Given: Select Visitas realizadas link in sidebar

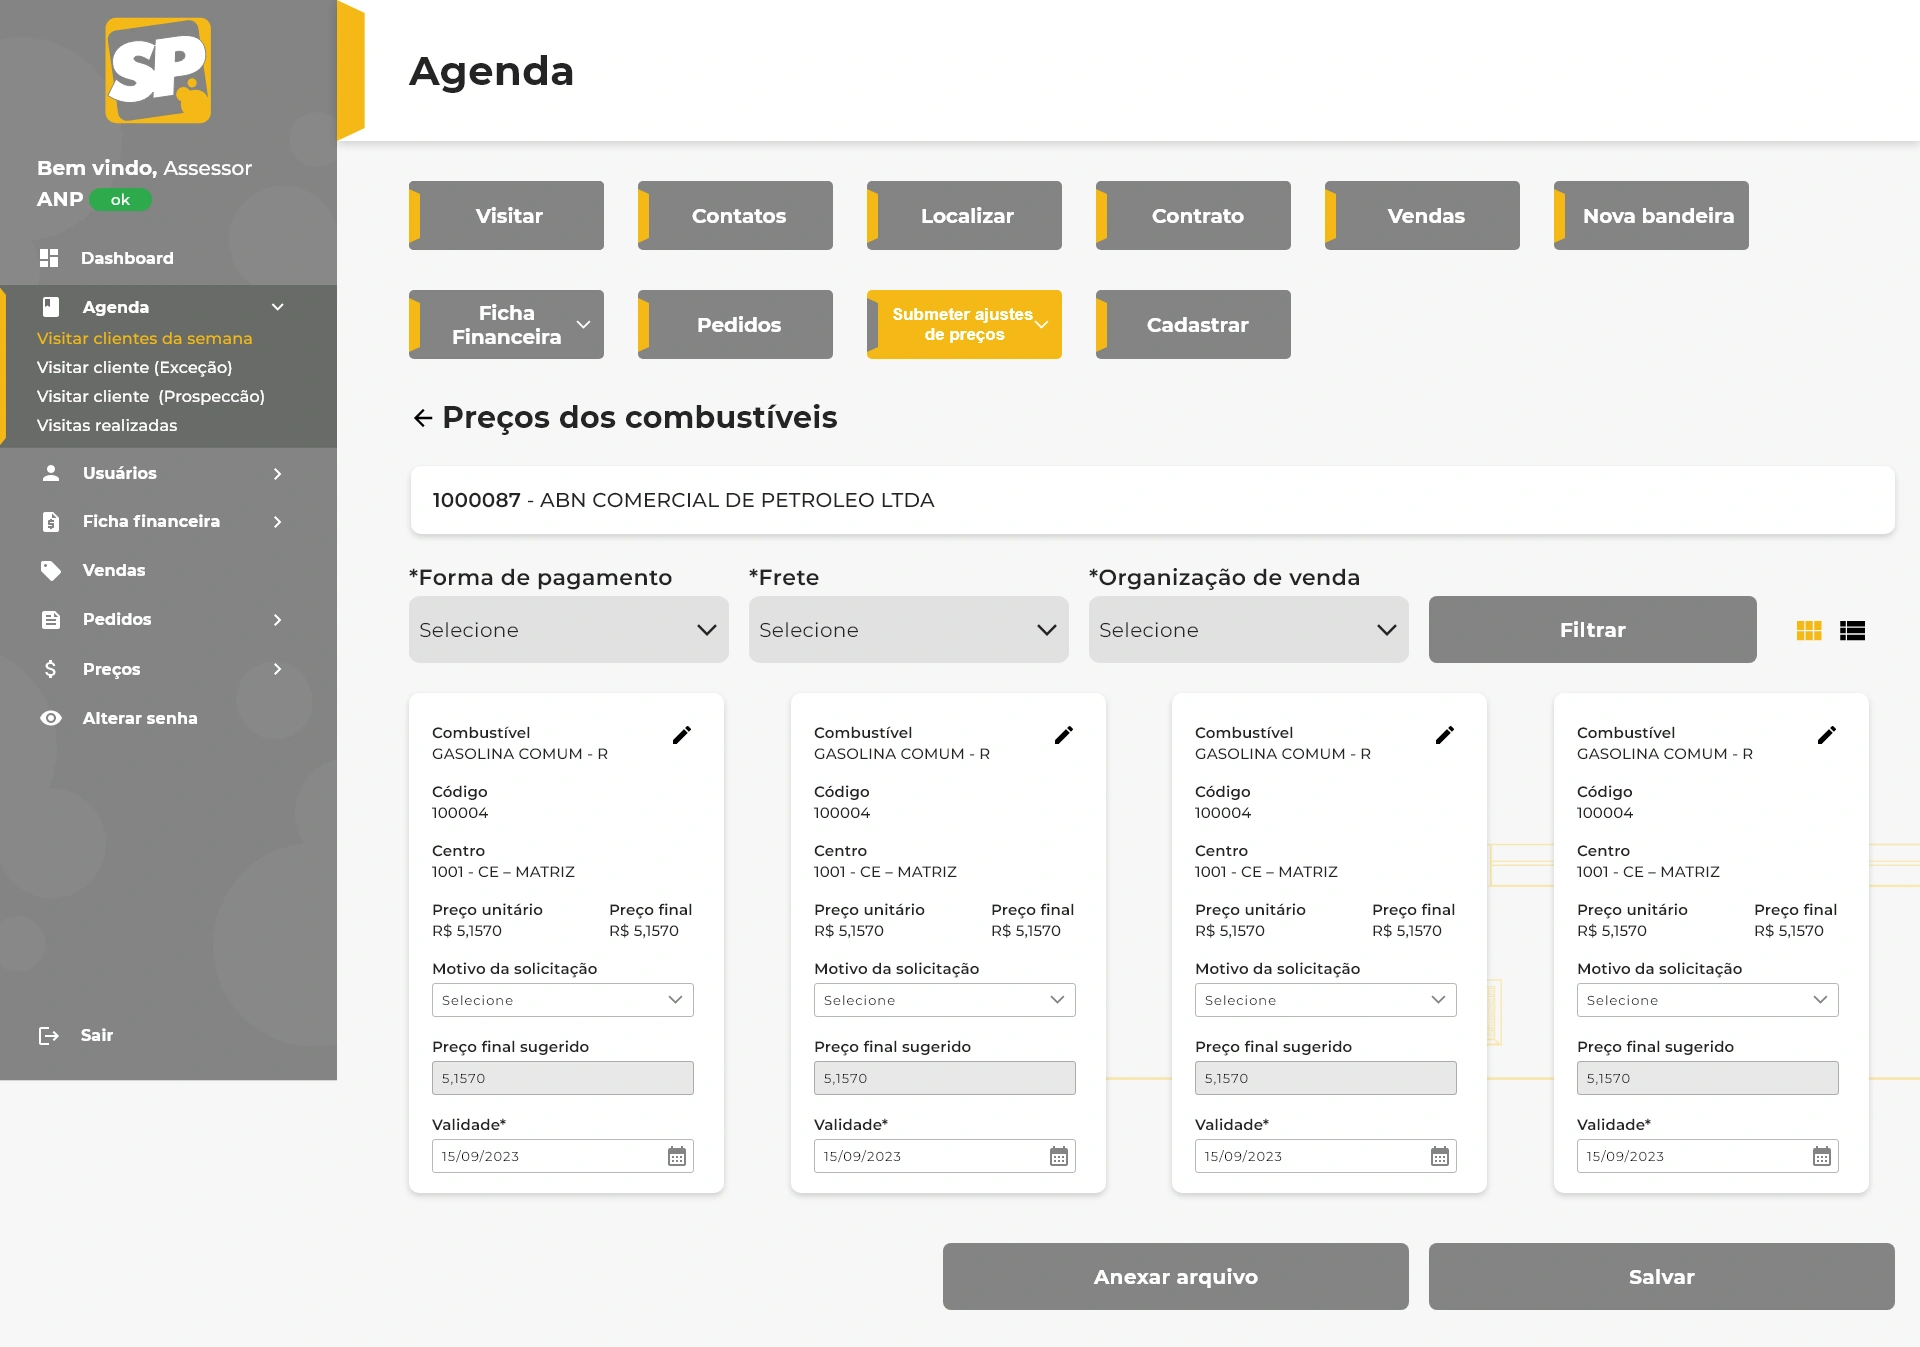Looking at the screenshot, I should (107, 425).
